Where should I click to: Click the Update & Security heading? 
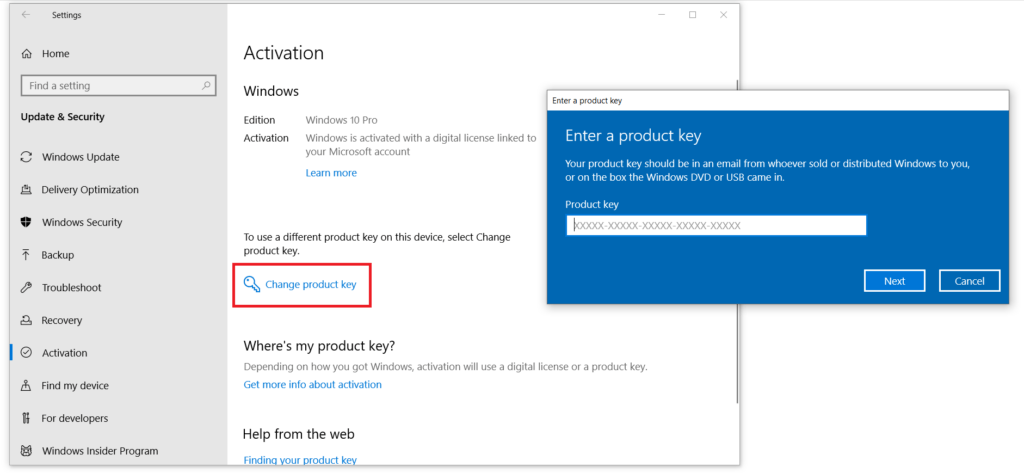tap(63, 117)
